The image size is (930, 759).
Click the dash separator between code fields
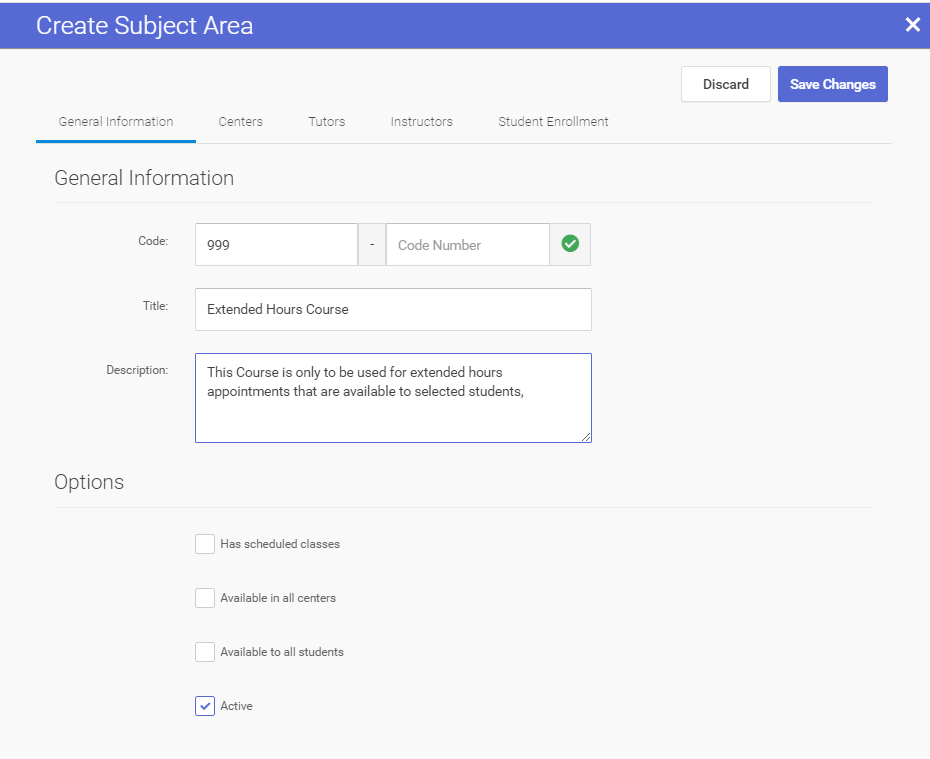pos(372,245)
